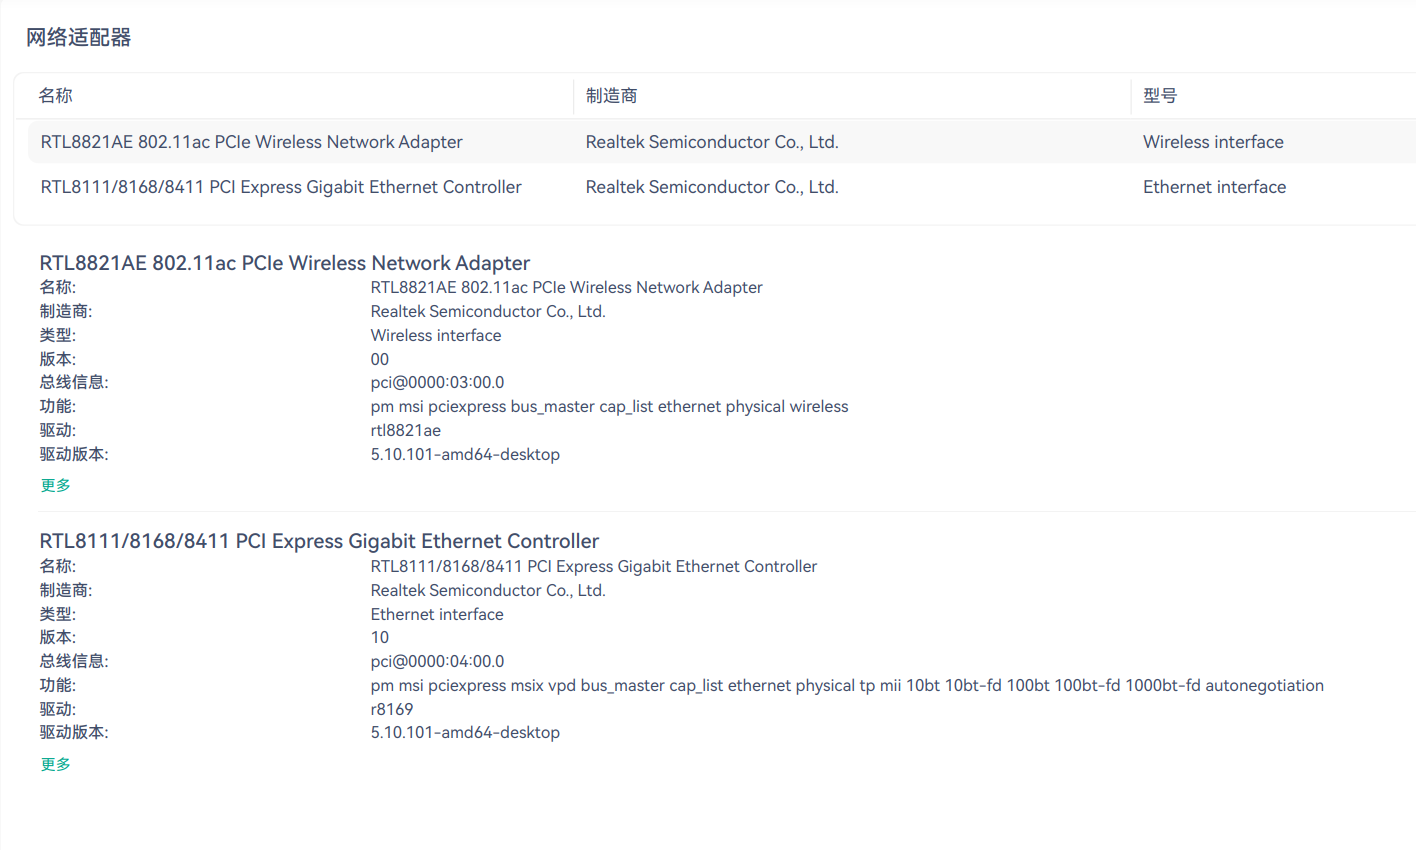This screenshot has height=850, width=1416.
Task: Sort by the 制造商 column header
Action: 611,96
